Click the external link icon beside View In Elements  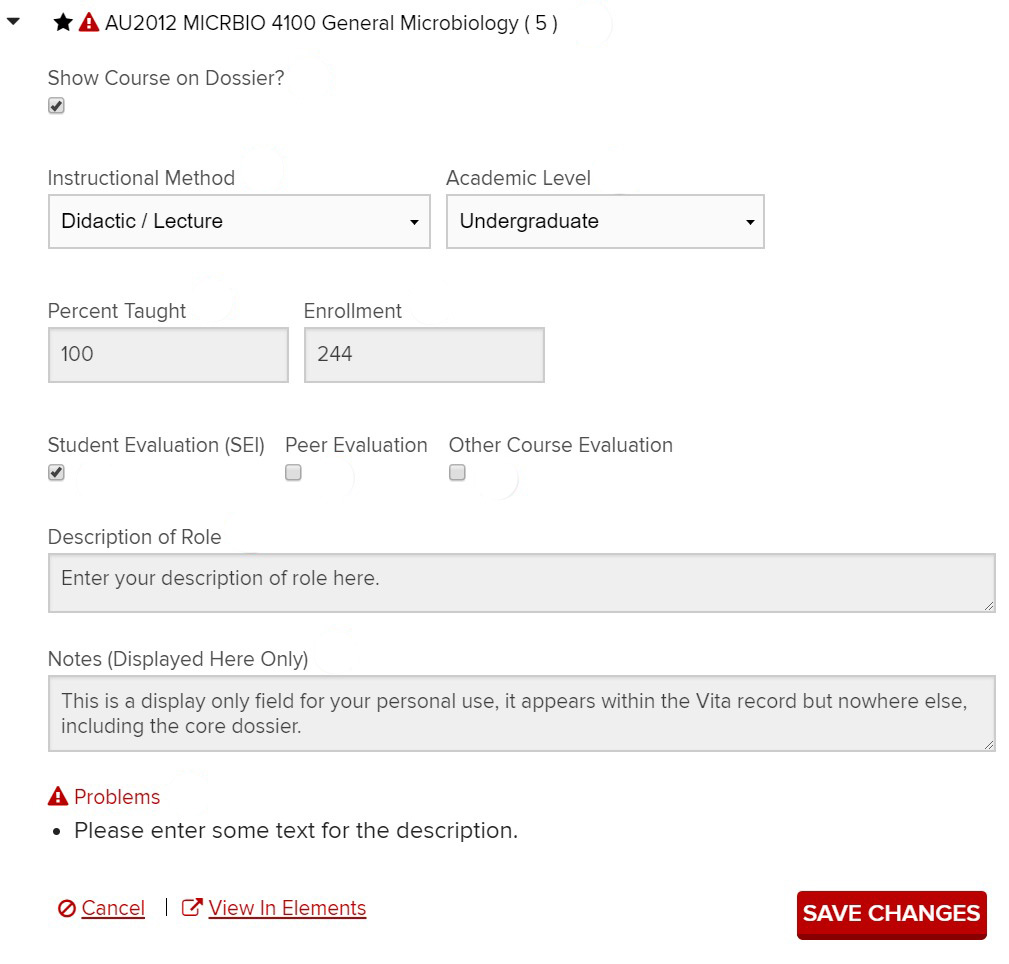(x=189, y=907)
